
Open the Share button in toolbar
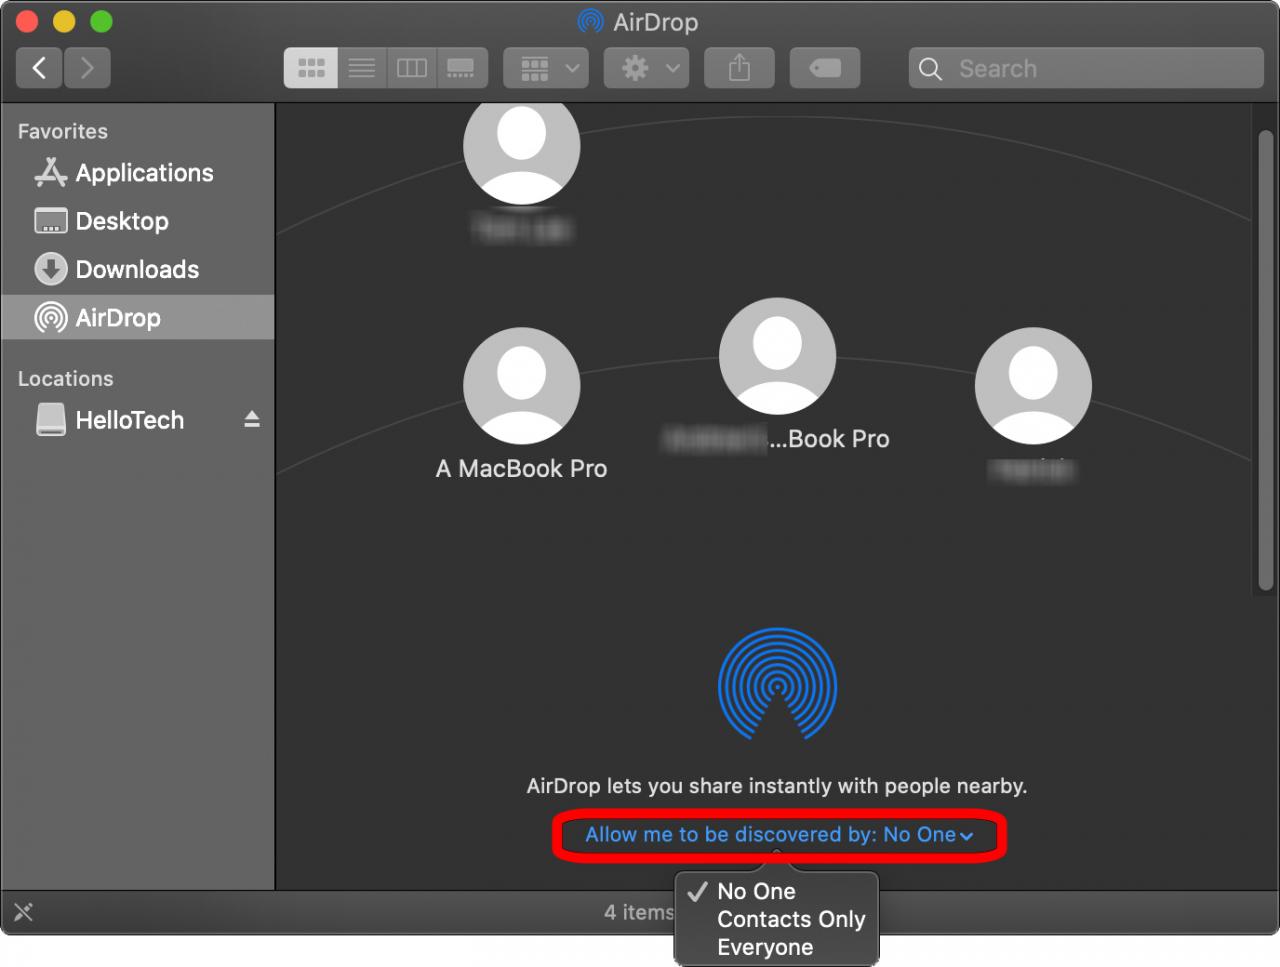[x=739, y=67]
